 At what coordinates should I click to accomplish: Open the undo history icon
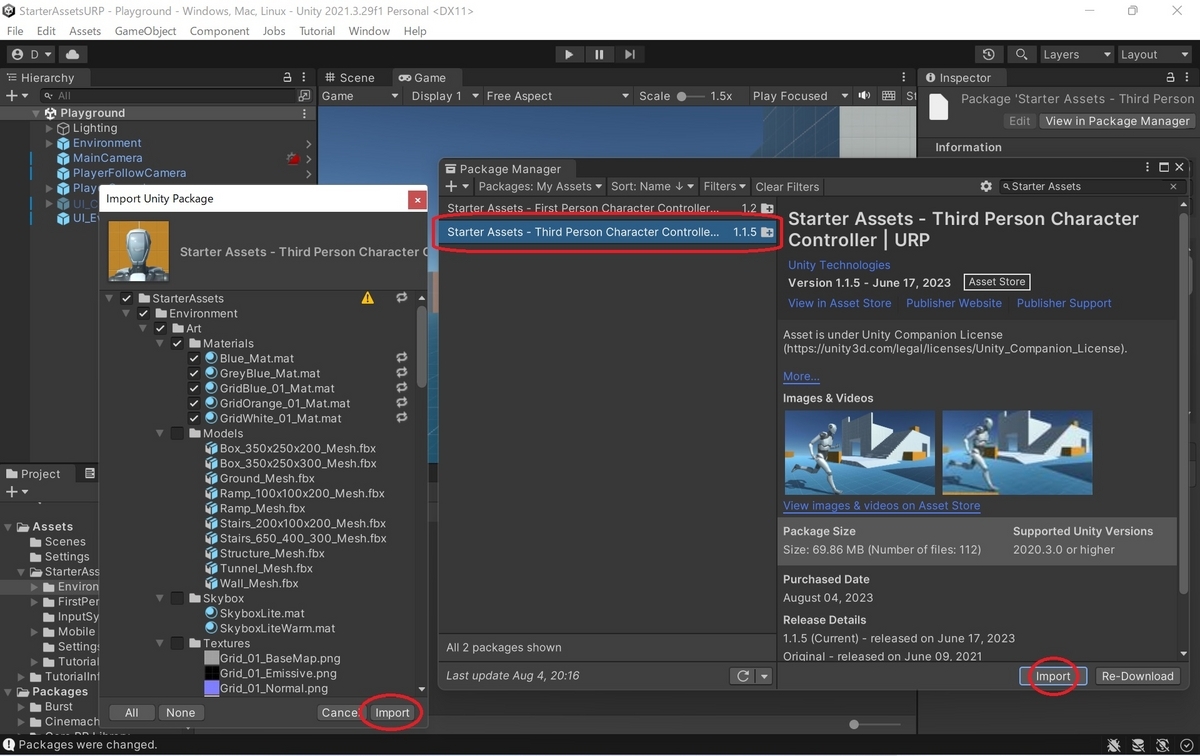[989, 55]
